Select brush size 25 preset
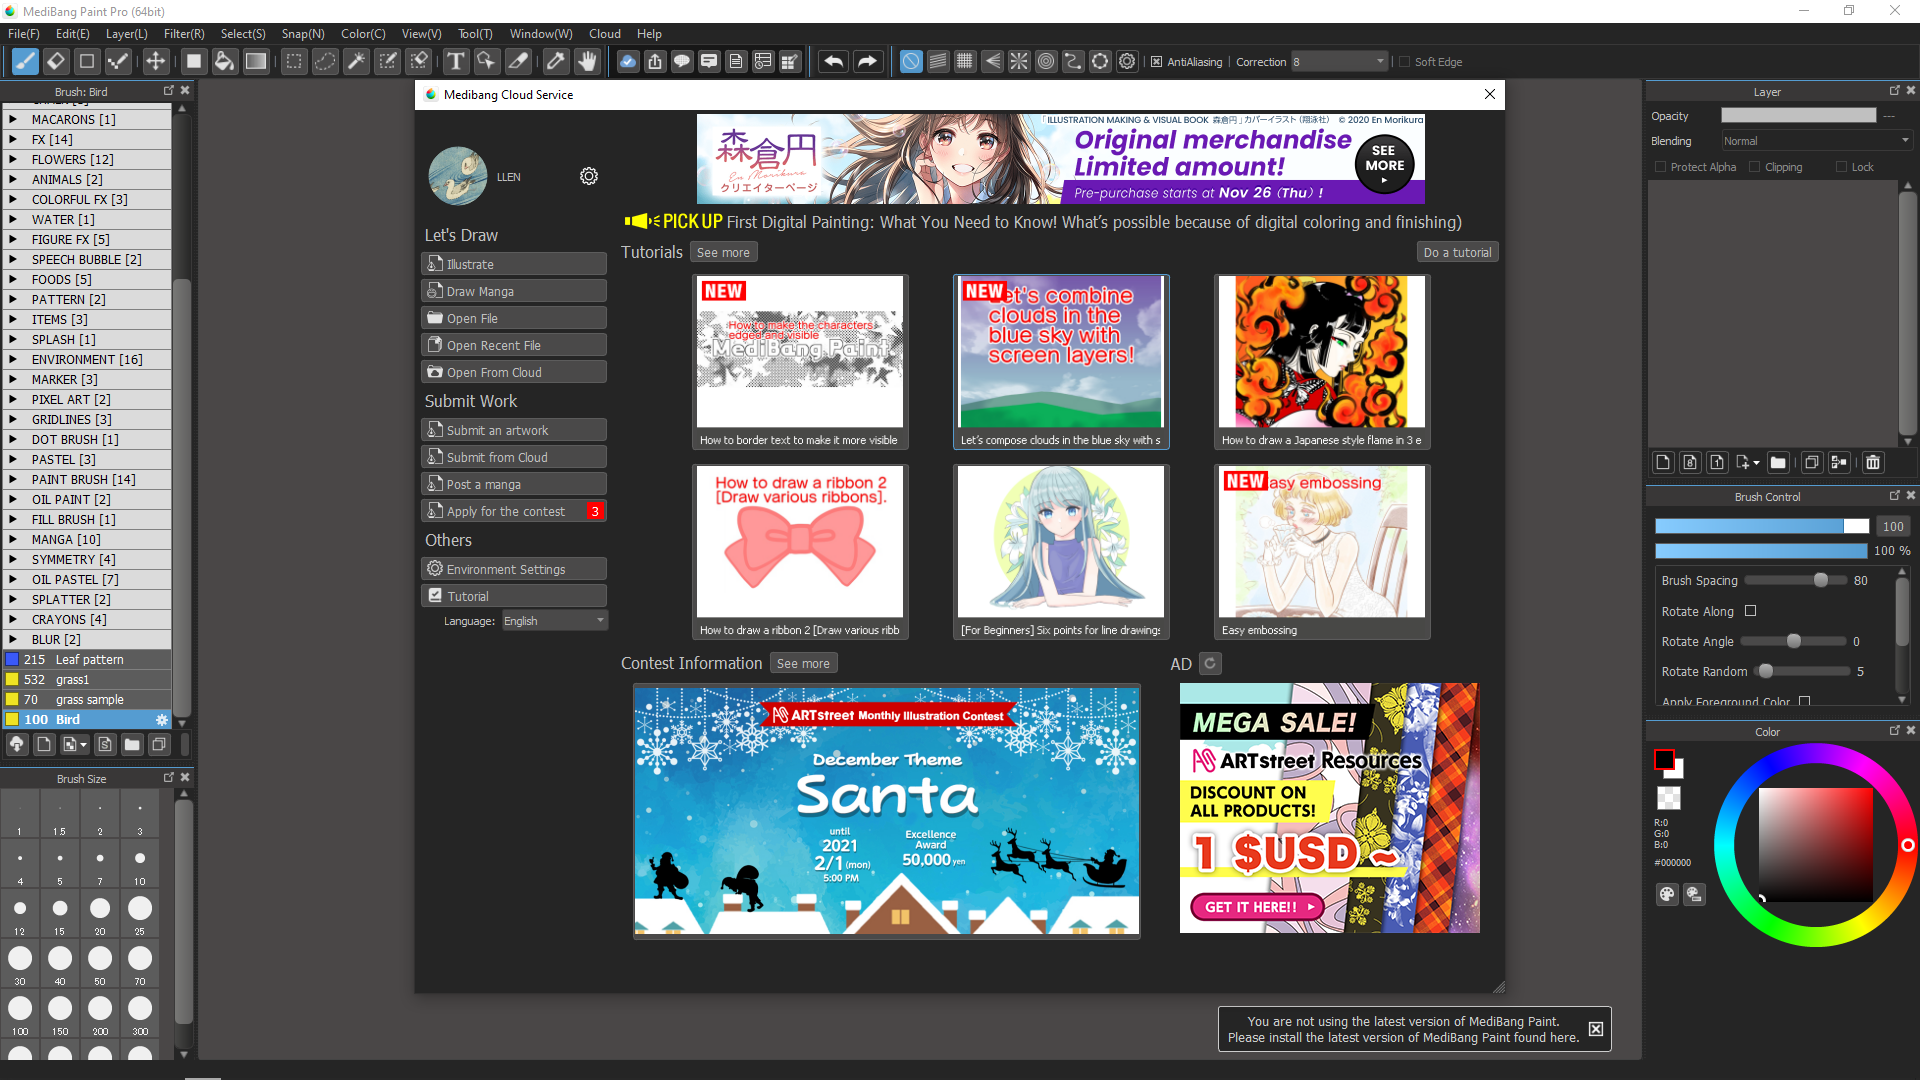 [x=140, y=912]
